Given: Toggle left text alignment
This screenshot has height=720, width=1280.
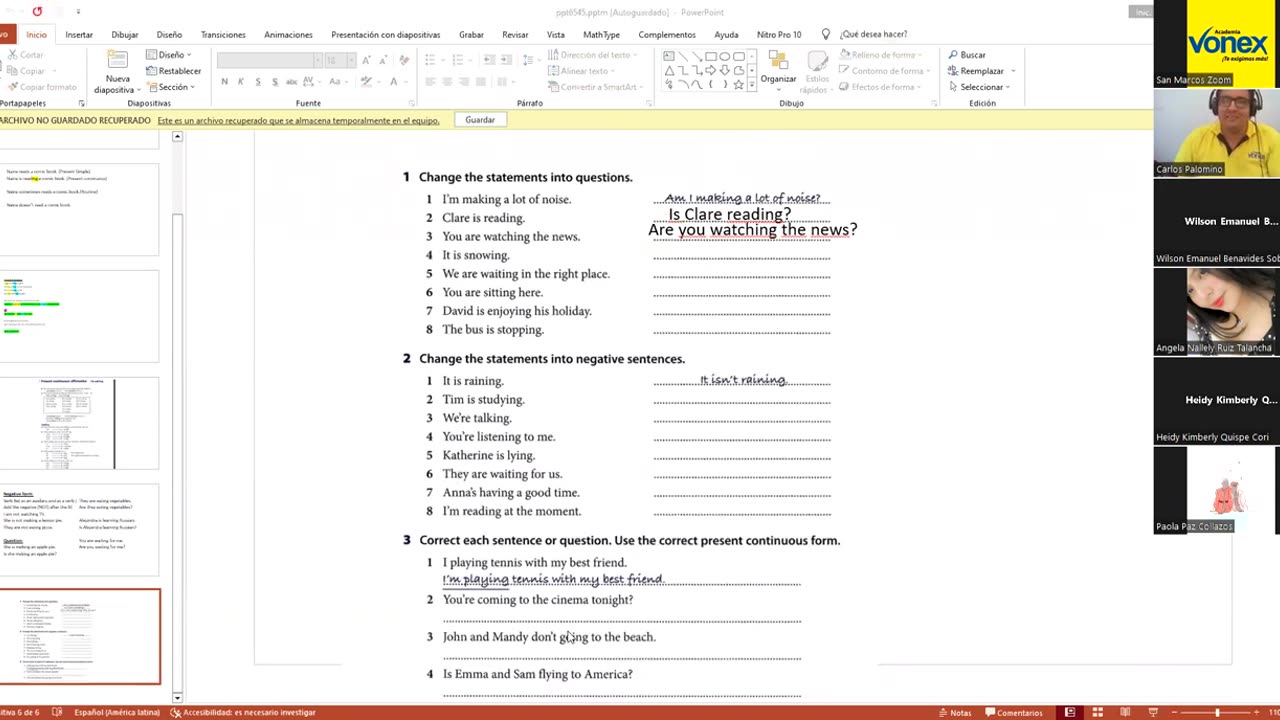Looking at the screenshot, I should [x=431, y=82].
